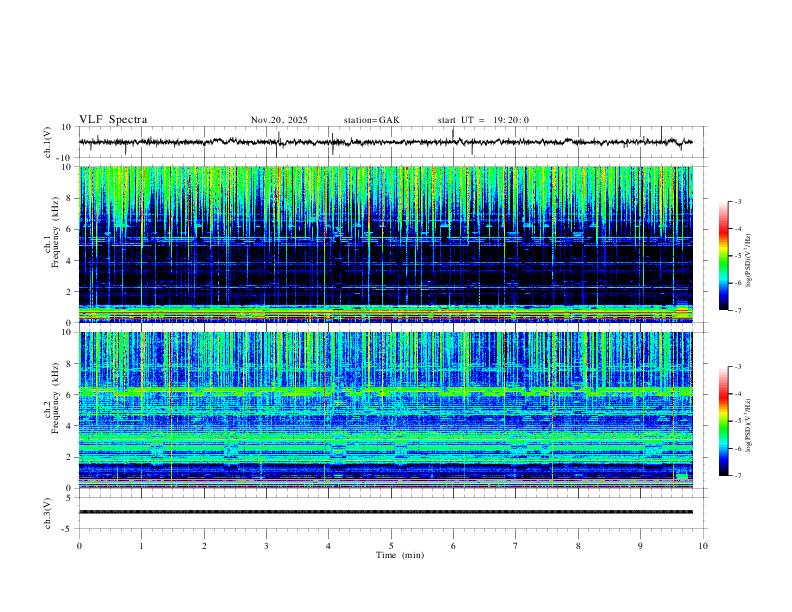The height and width of the screenshot is (612, 792).
Task: Click the "Time (min)" axis label
Action: (400, 555)
